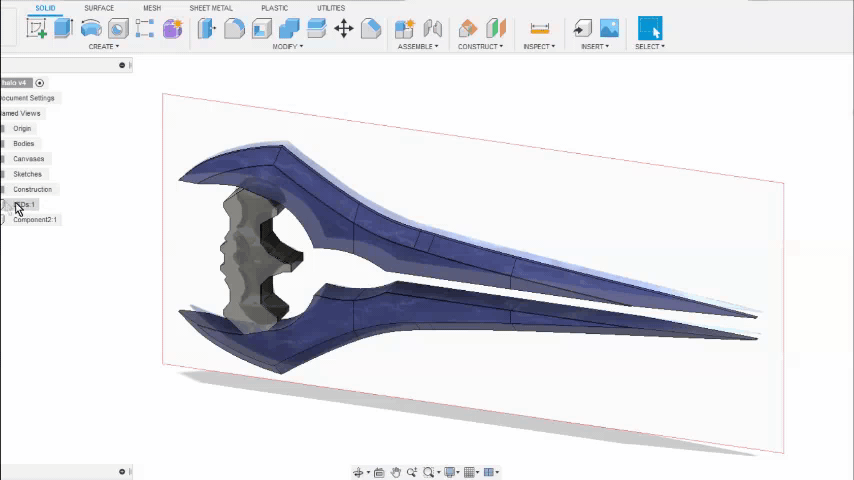Viewport: 854px width, 480px height.
Task: Switch to the MESH tab
Action: [x=152, y=8]
